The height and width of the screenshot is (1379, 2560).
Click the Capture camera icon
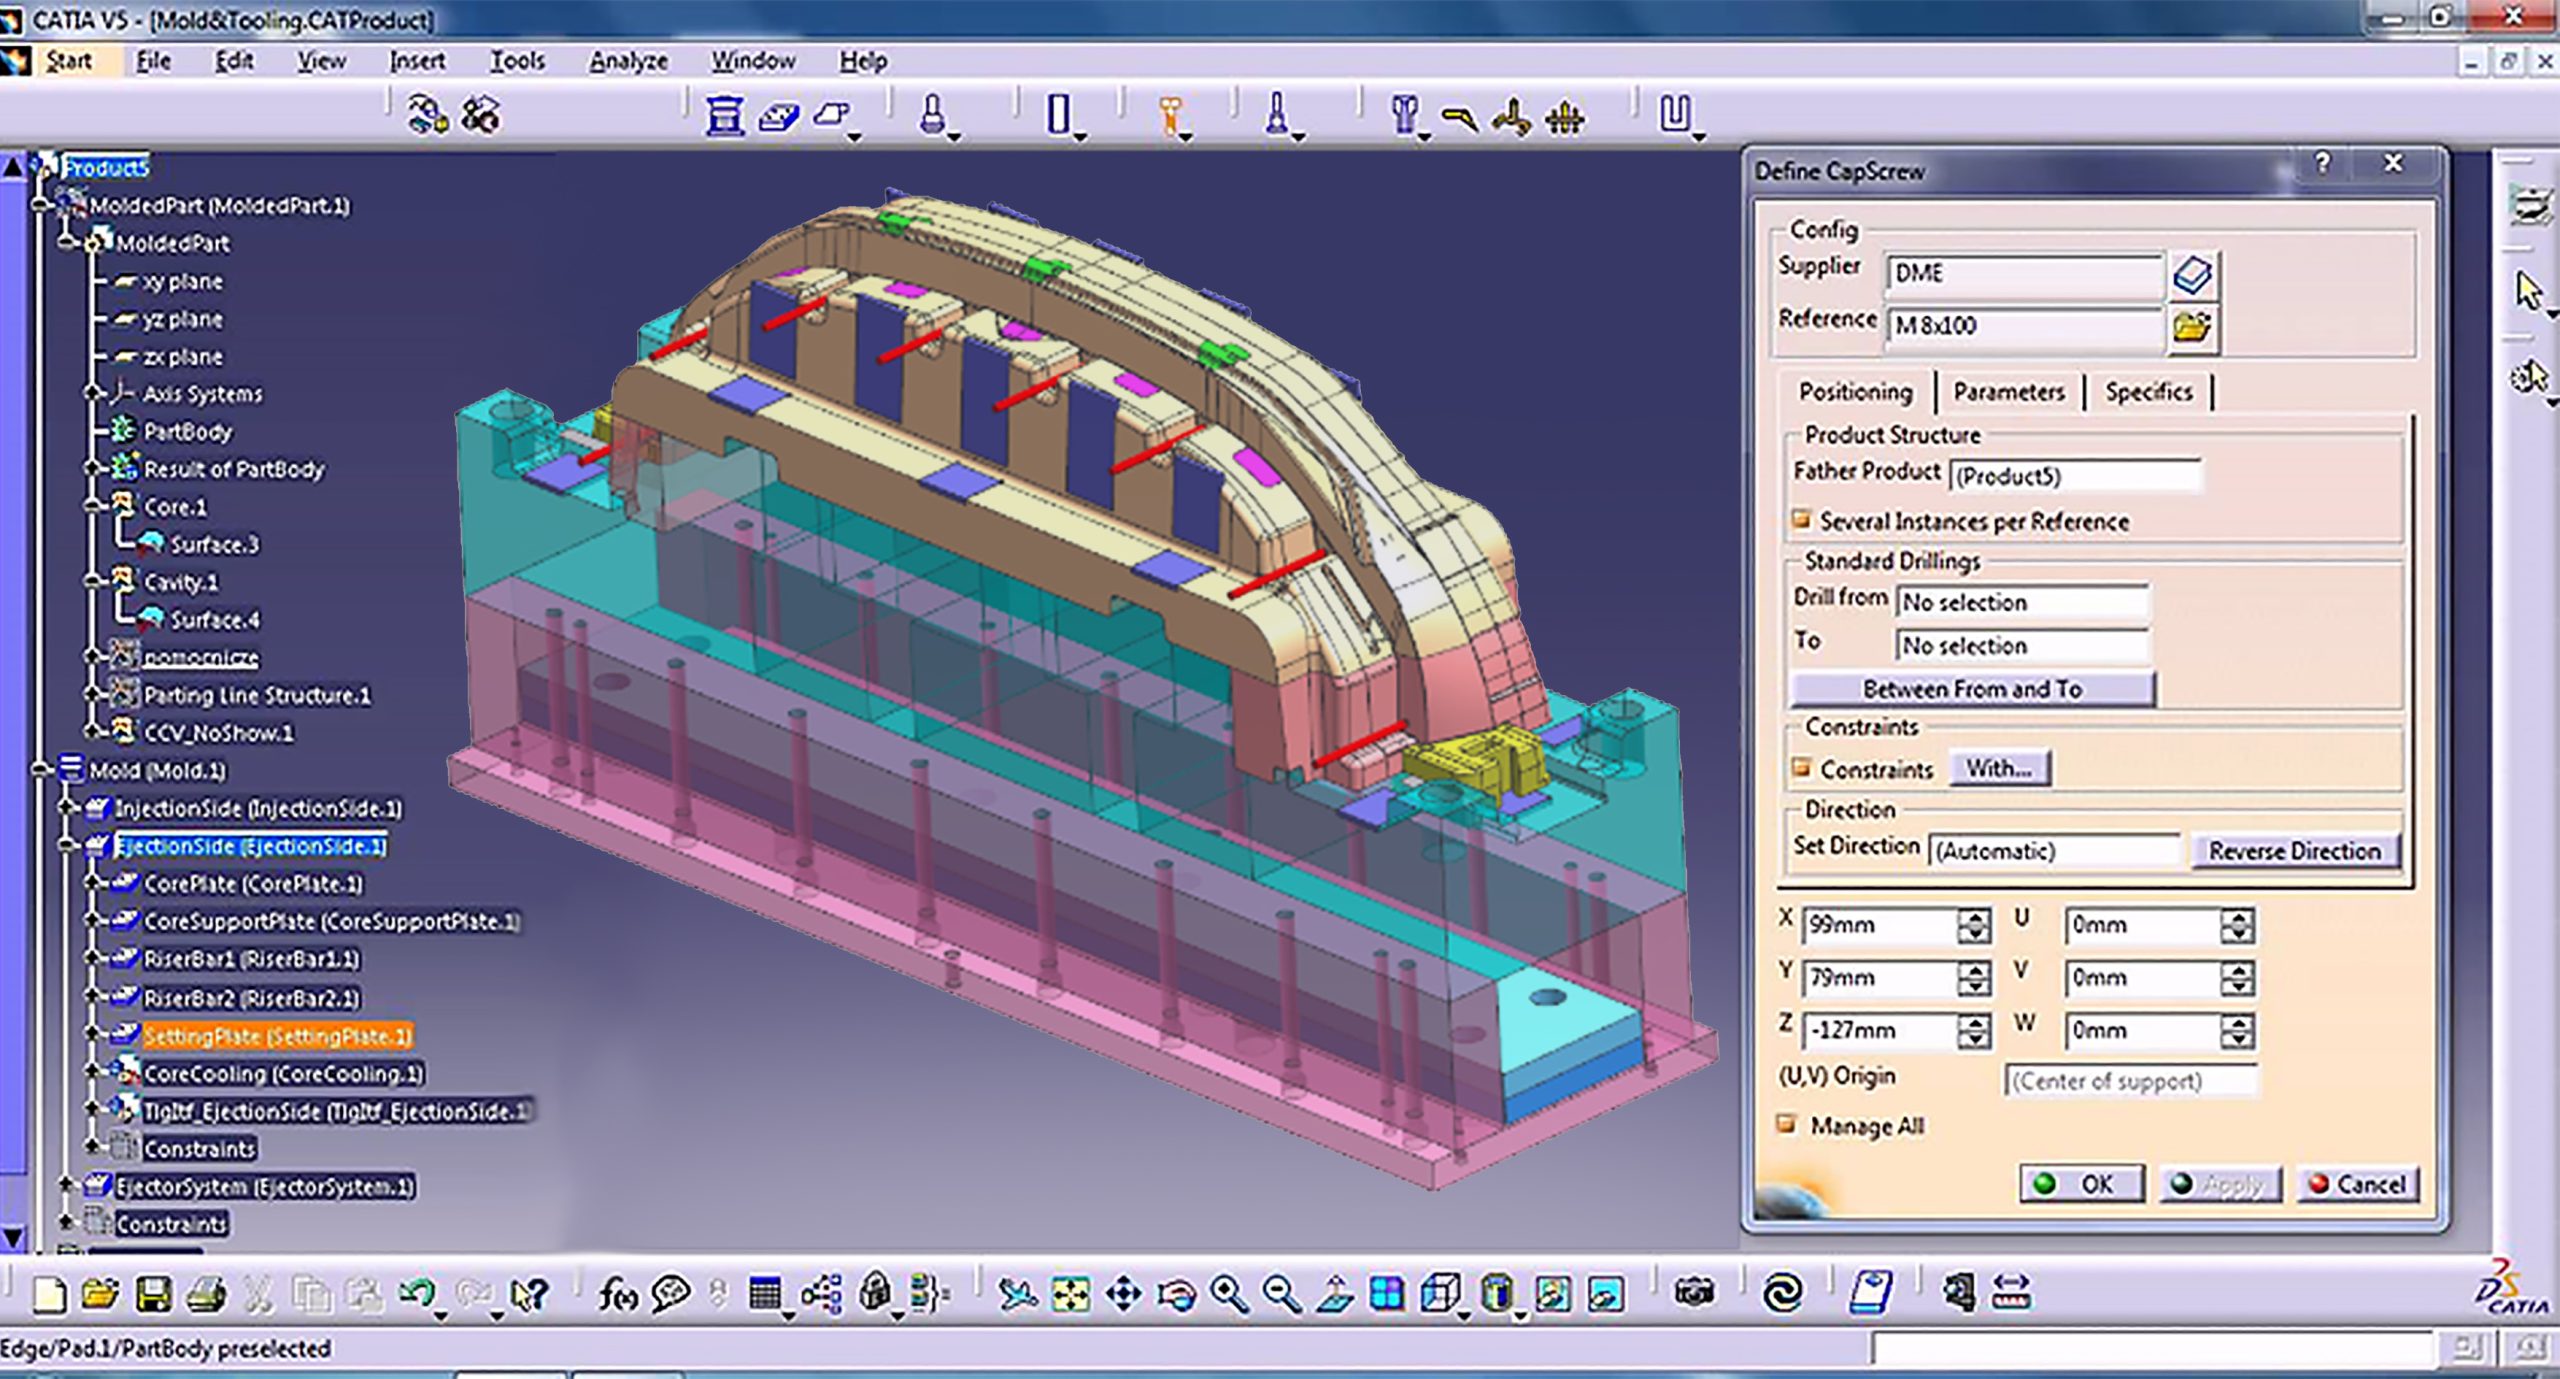(1694, 1292)
